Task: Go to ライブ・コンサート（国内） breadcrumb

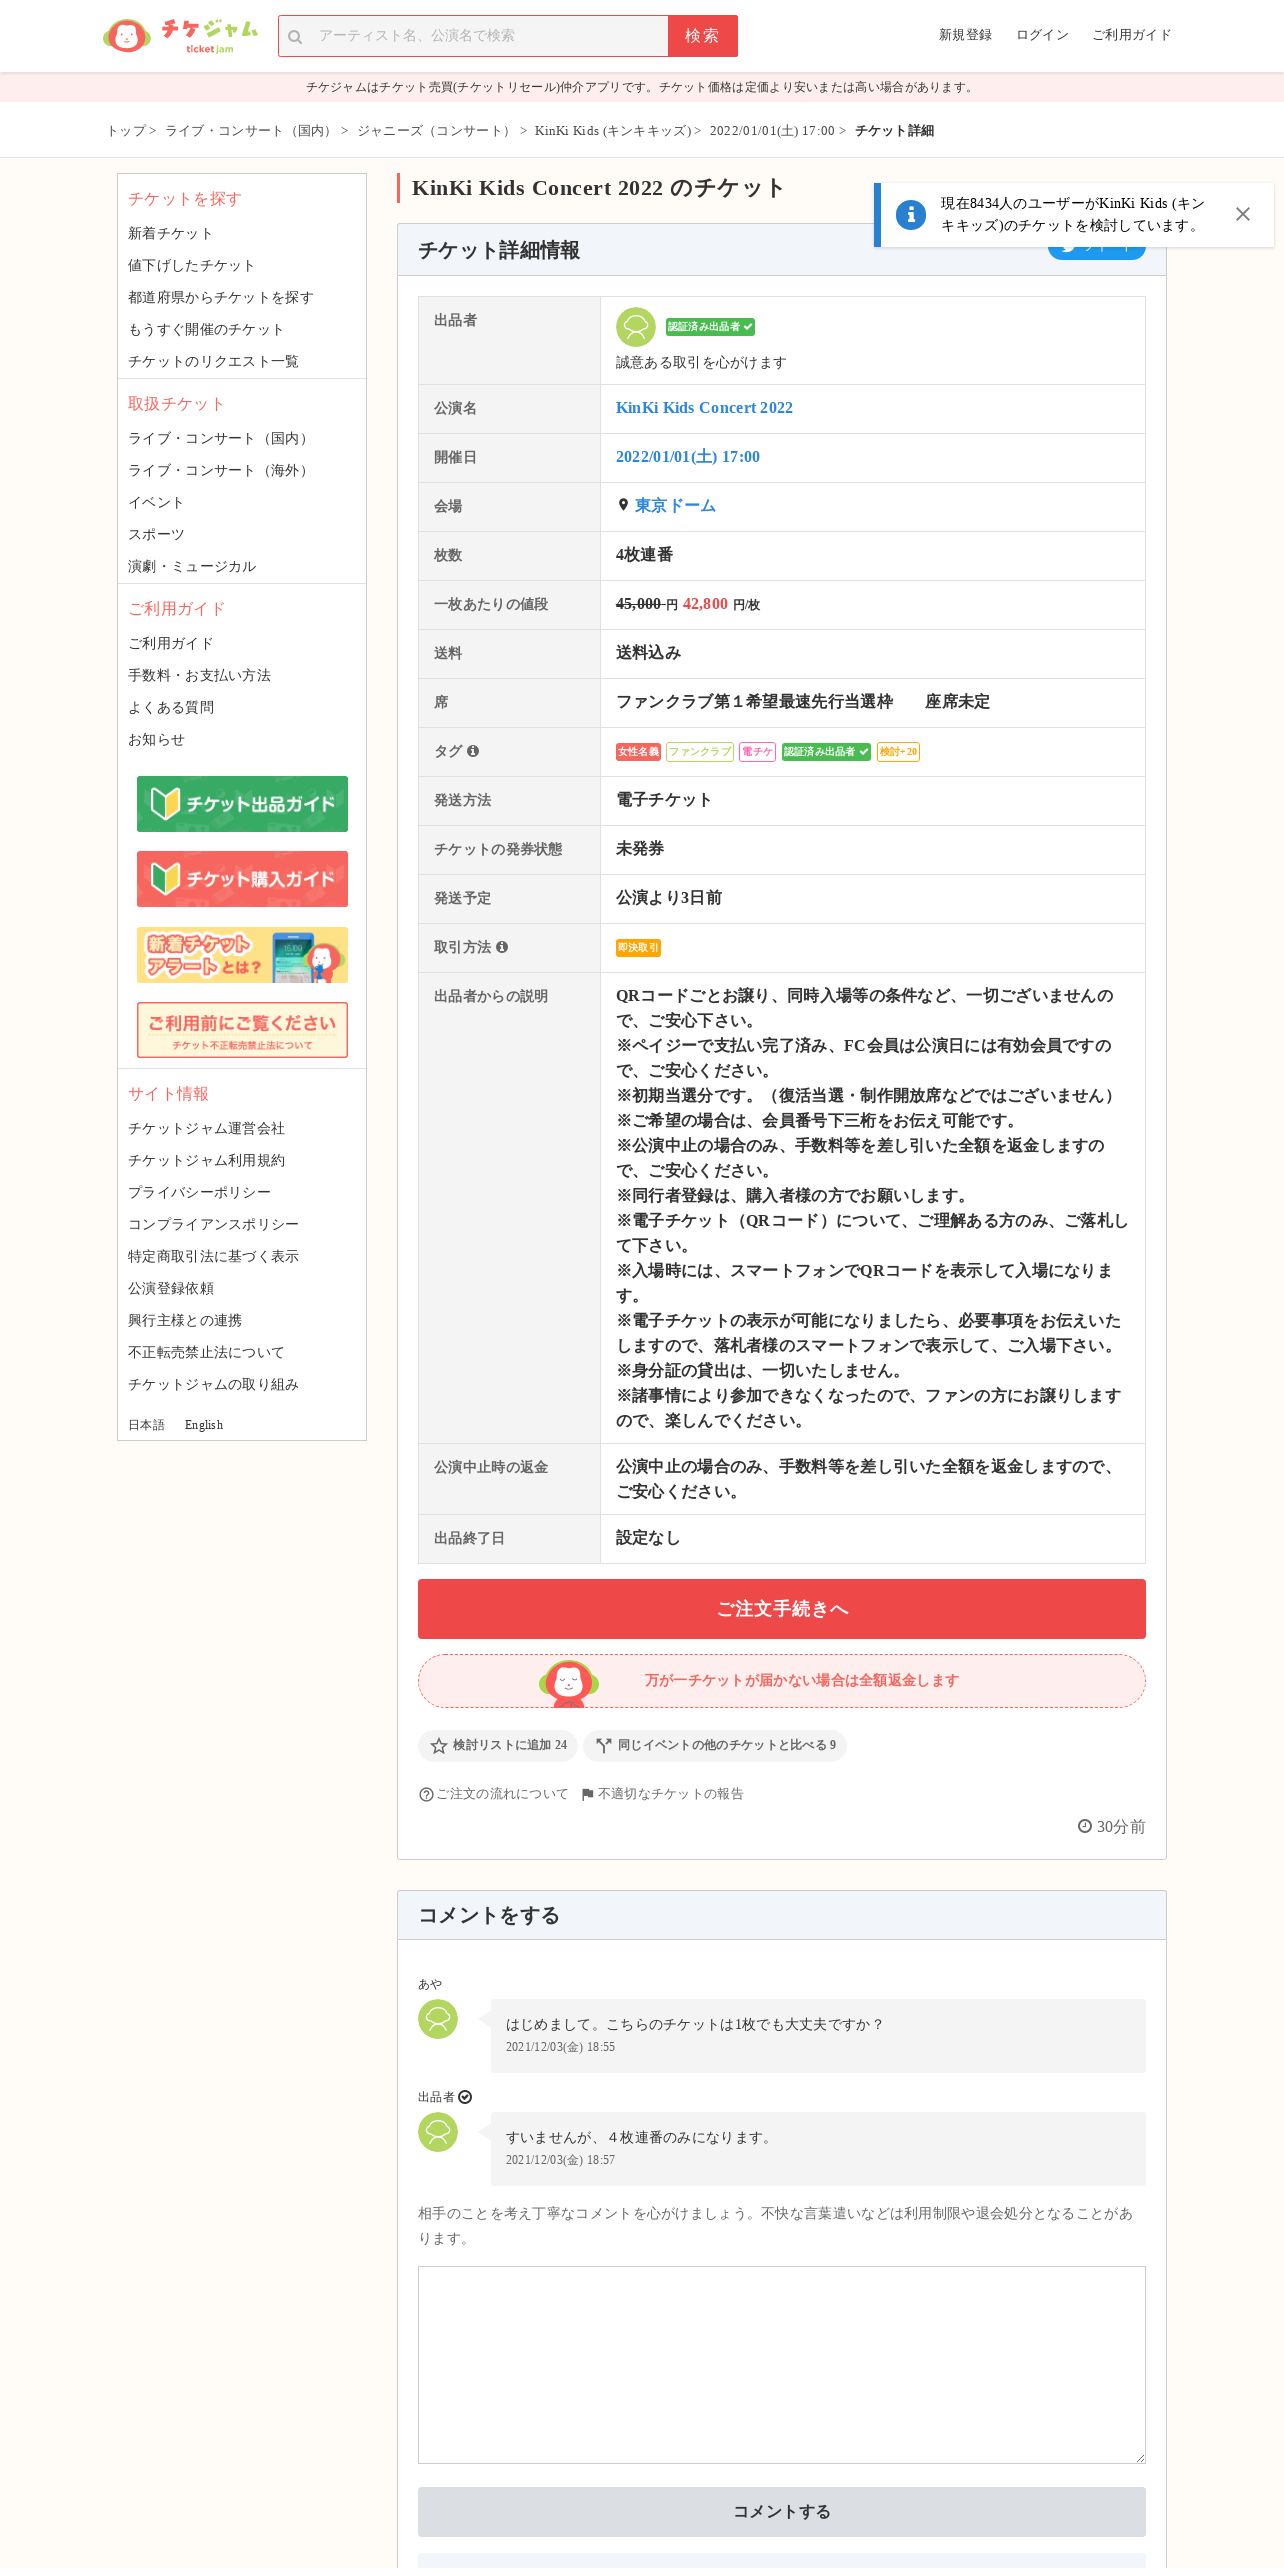Action: (250, 131)
